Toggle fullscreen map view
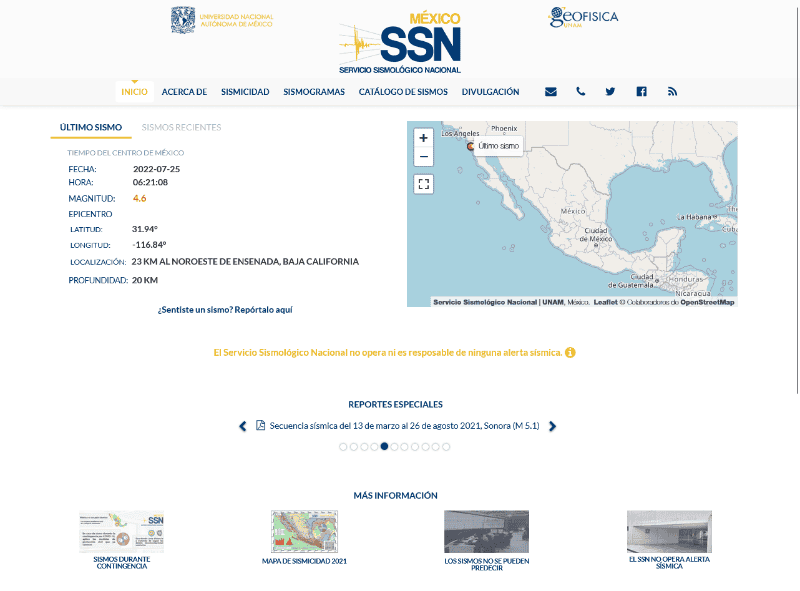The height and width of the screenshot is (591, 800). tap(424, 184)
